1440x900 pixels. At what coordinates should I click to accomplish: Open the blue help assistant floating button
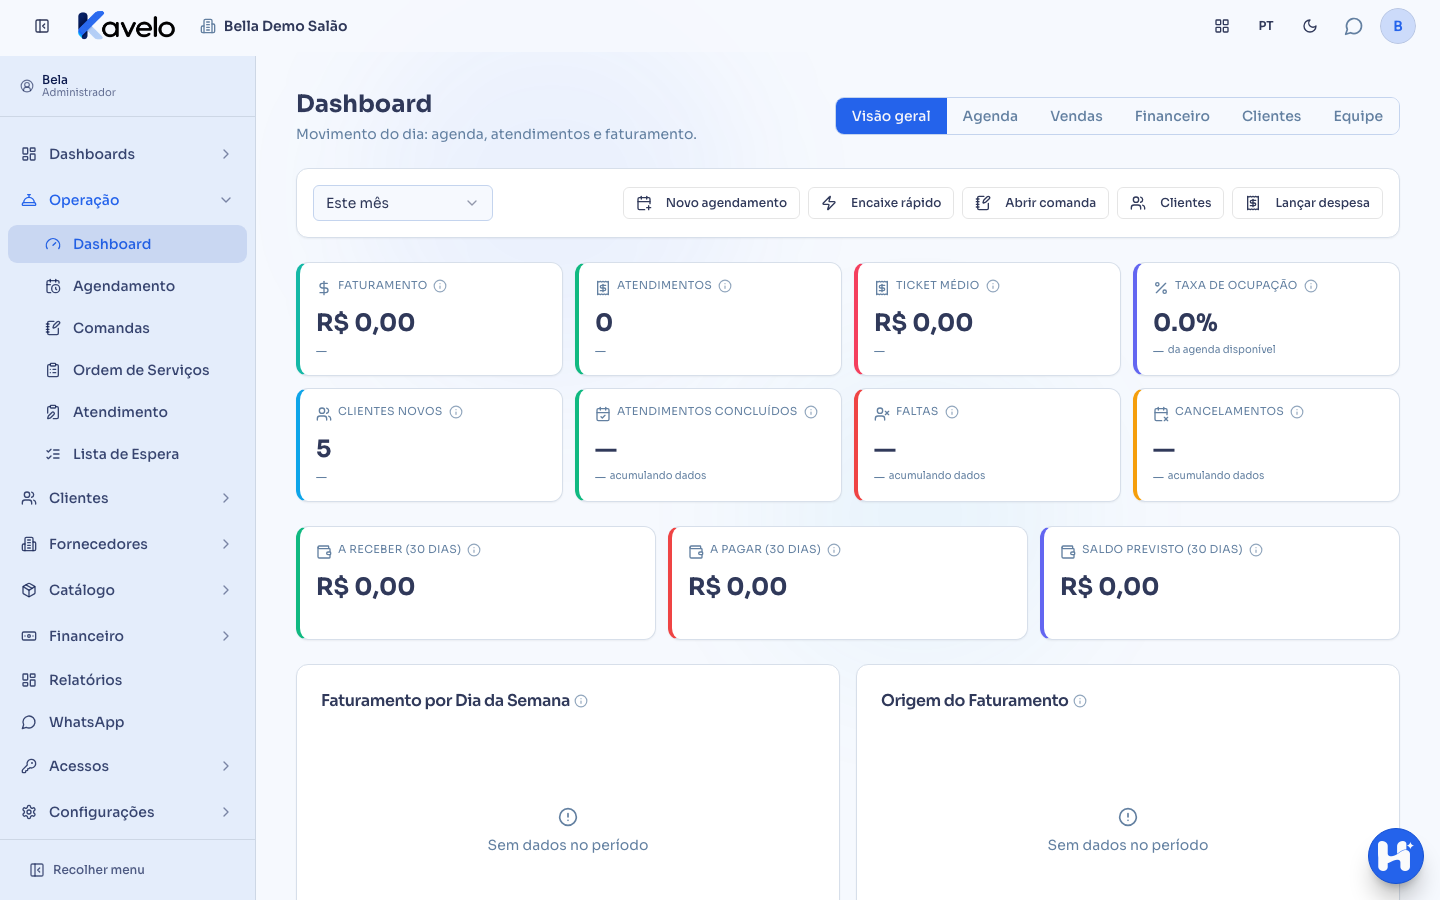1396,856
